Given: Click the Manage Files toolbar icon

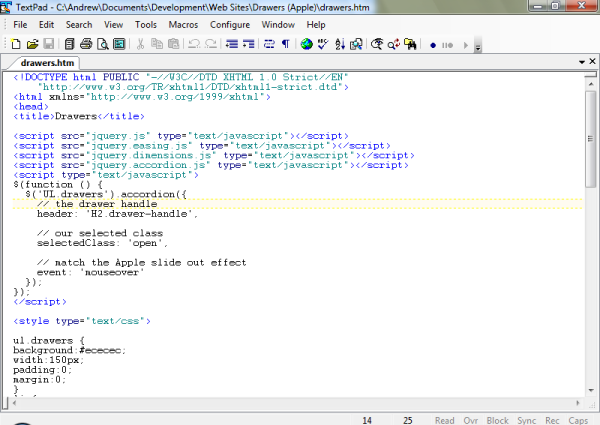Looking at the screenshot, I should pyautogui.click(x=69, y=44).
